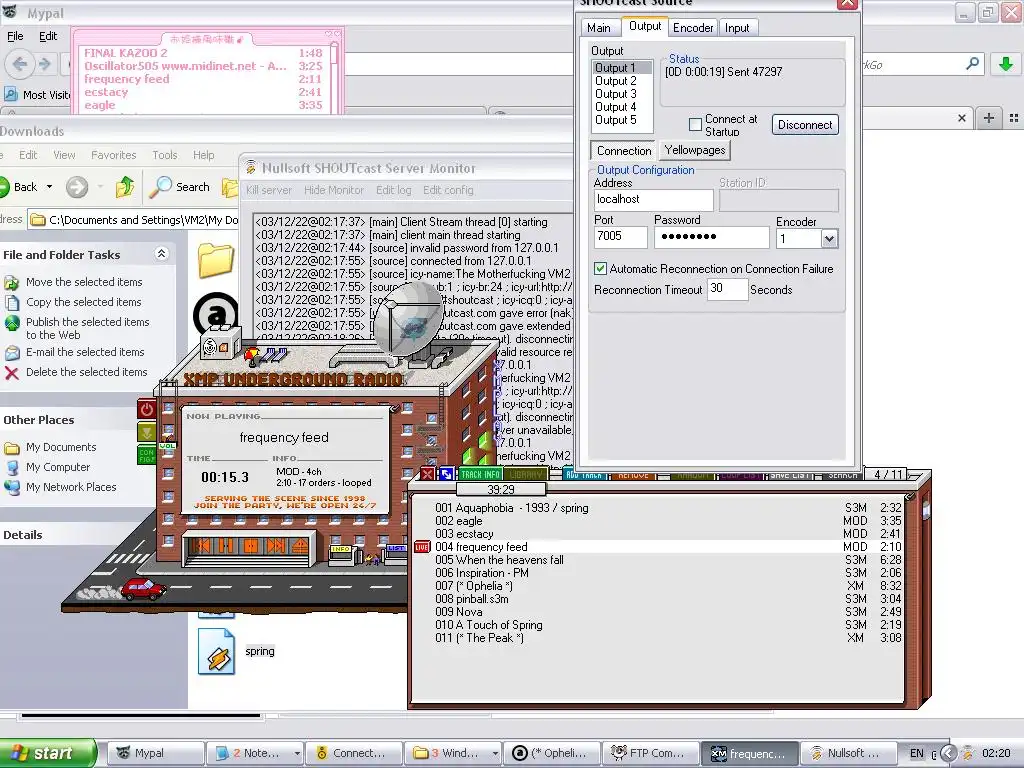Open the Tools menu in the Explorer window
The width and height of the screenshot is (1024, 768).
[x=165, y=155]
